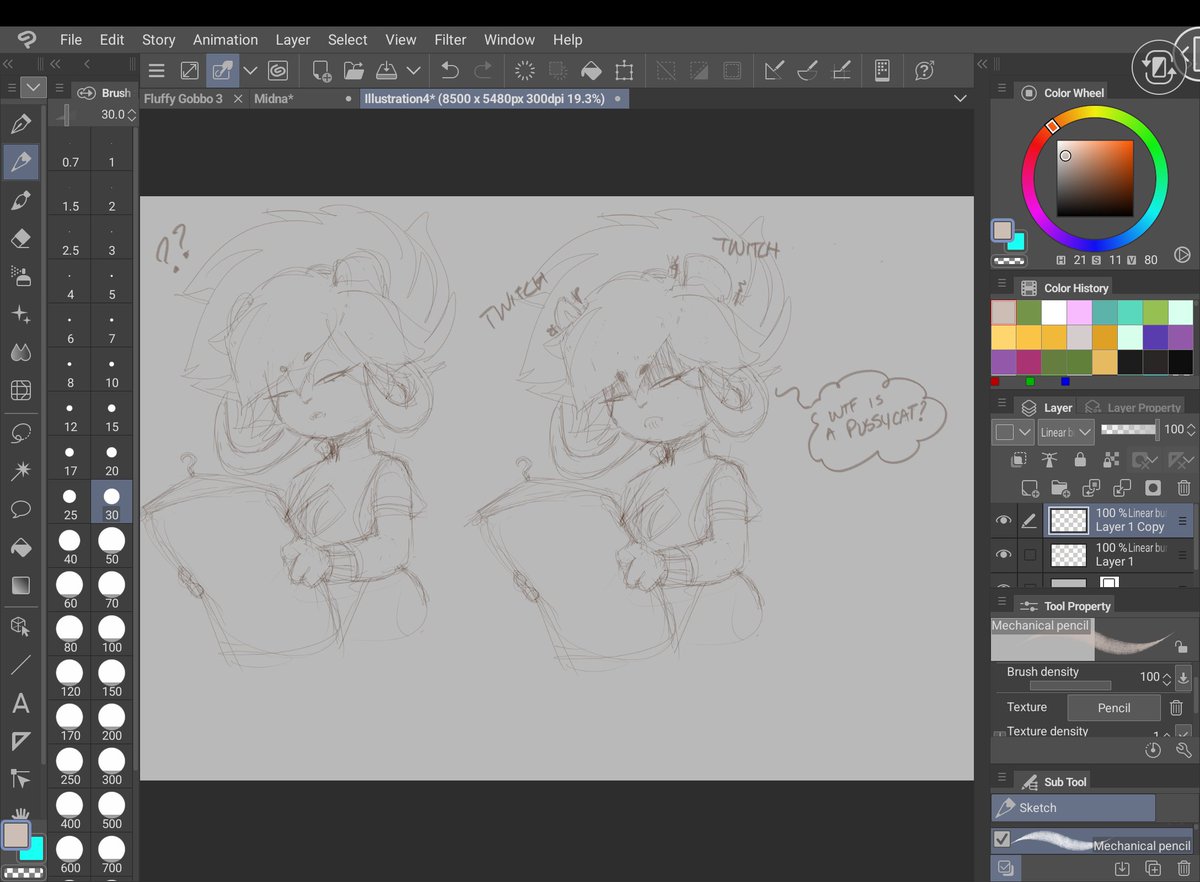Select the Lasso selection tool
This screenshot has width=1200, height=882.
(x=20, y=433)
